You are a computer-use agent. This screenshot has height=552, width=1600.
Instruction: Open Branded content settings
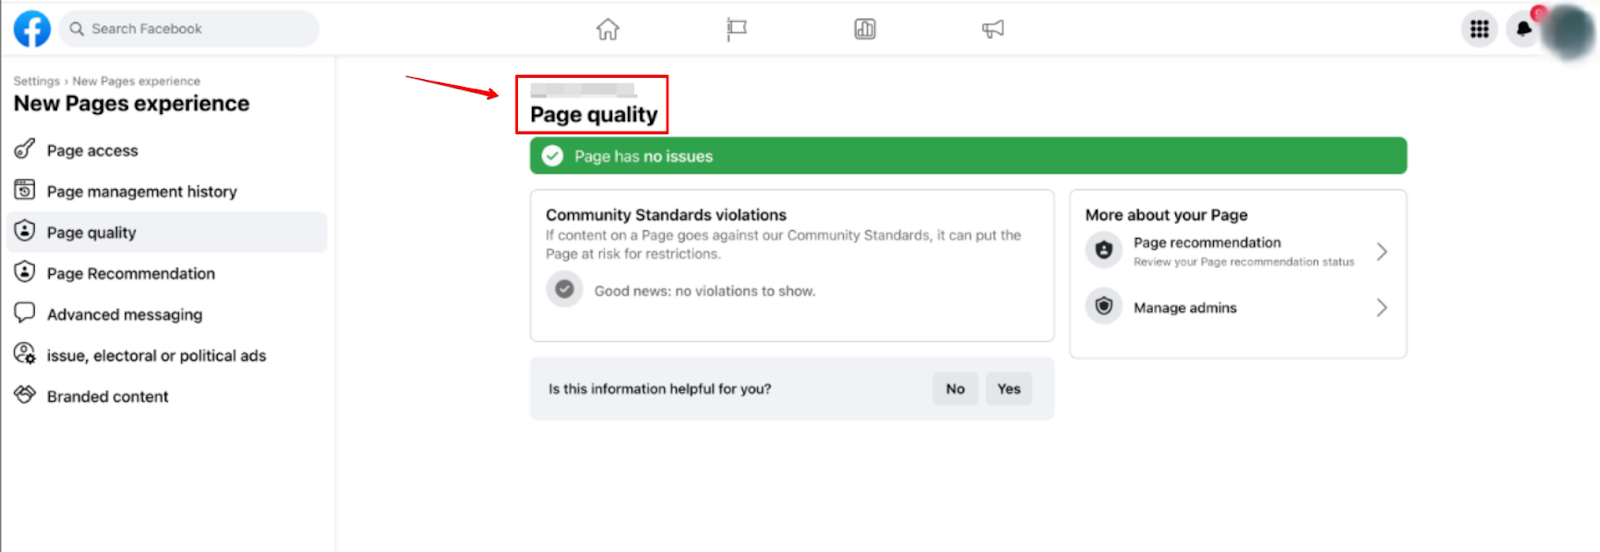(107, 397)
